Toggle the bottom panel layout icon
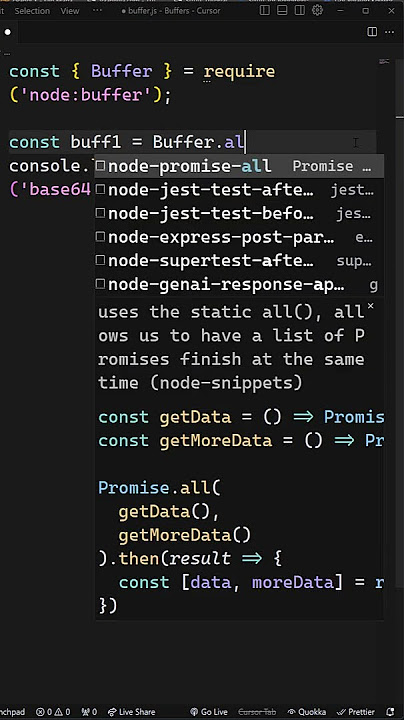The height and width of the screenshot is (720, 404). click(x=282, y=10)
